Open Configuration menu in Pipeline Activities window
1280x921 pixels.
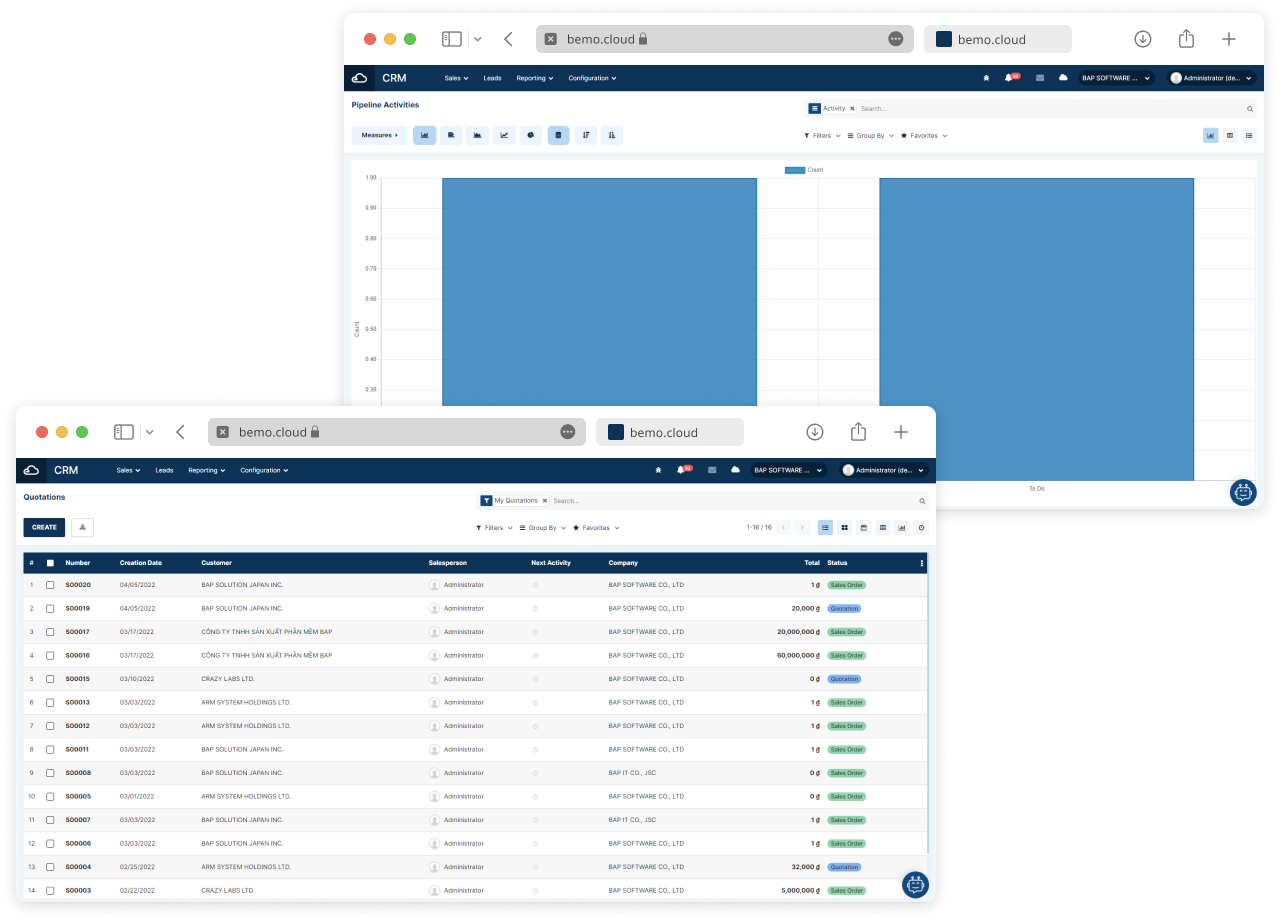[x=592, y=78]
